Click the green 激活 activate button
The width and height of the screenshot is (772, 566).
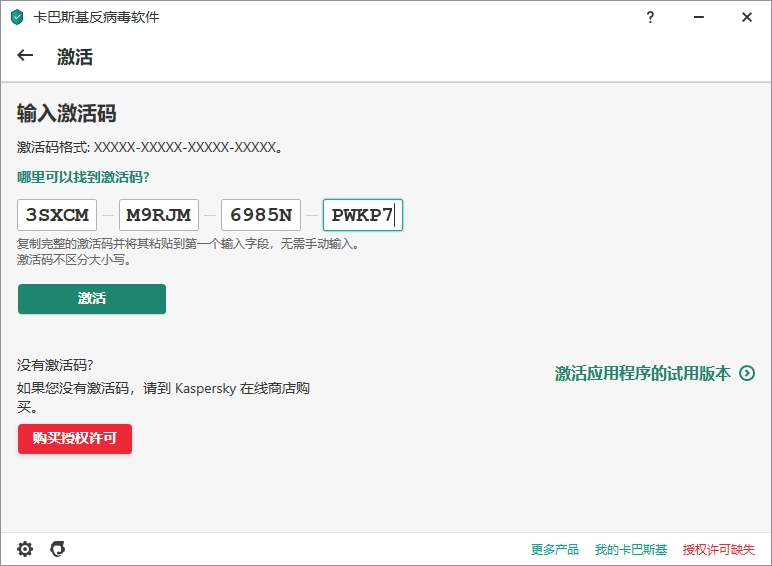92,299
